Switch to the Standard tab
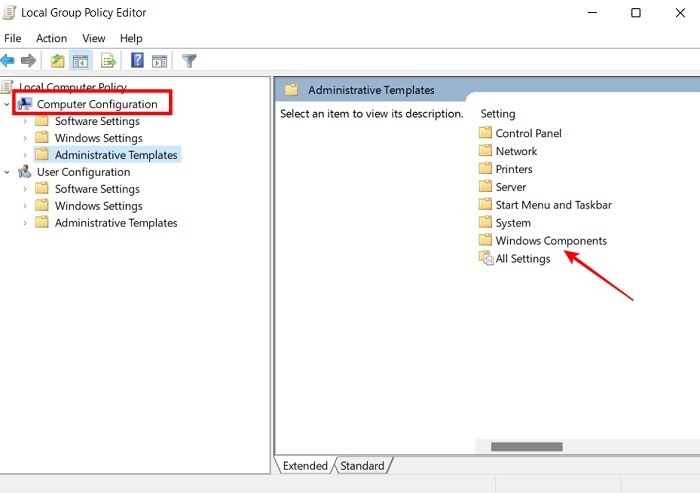This screenshot has height=493, width=700. 362,466
